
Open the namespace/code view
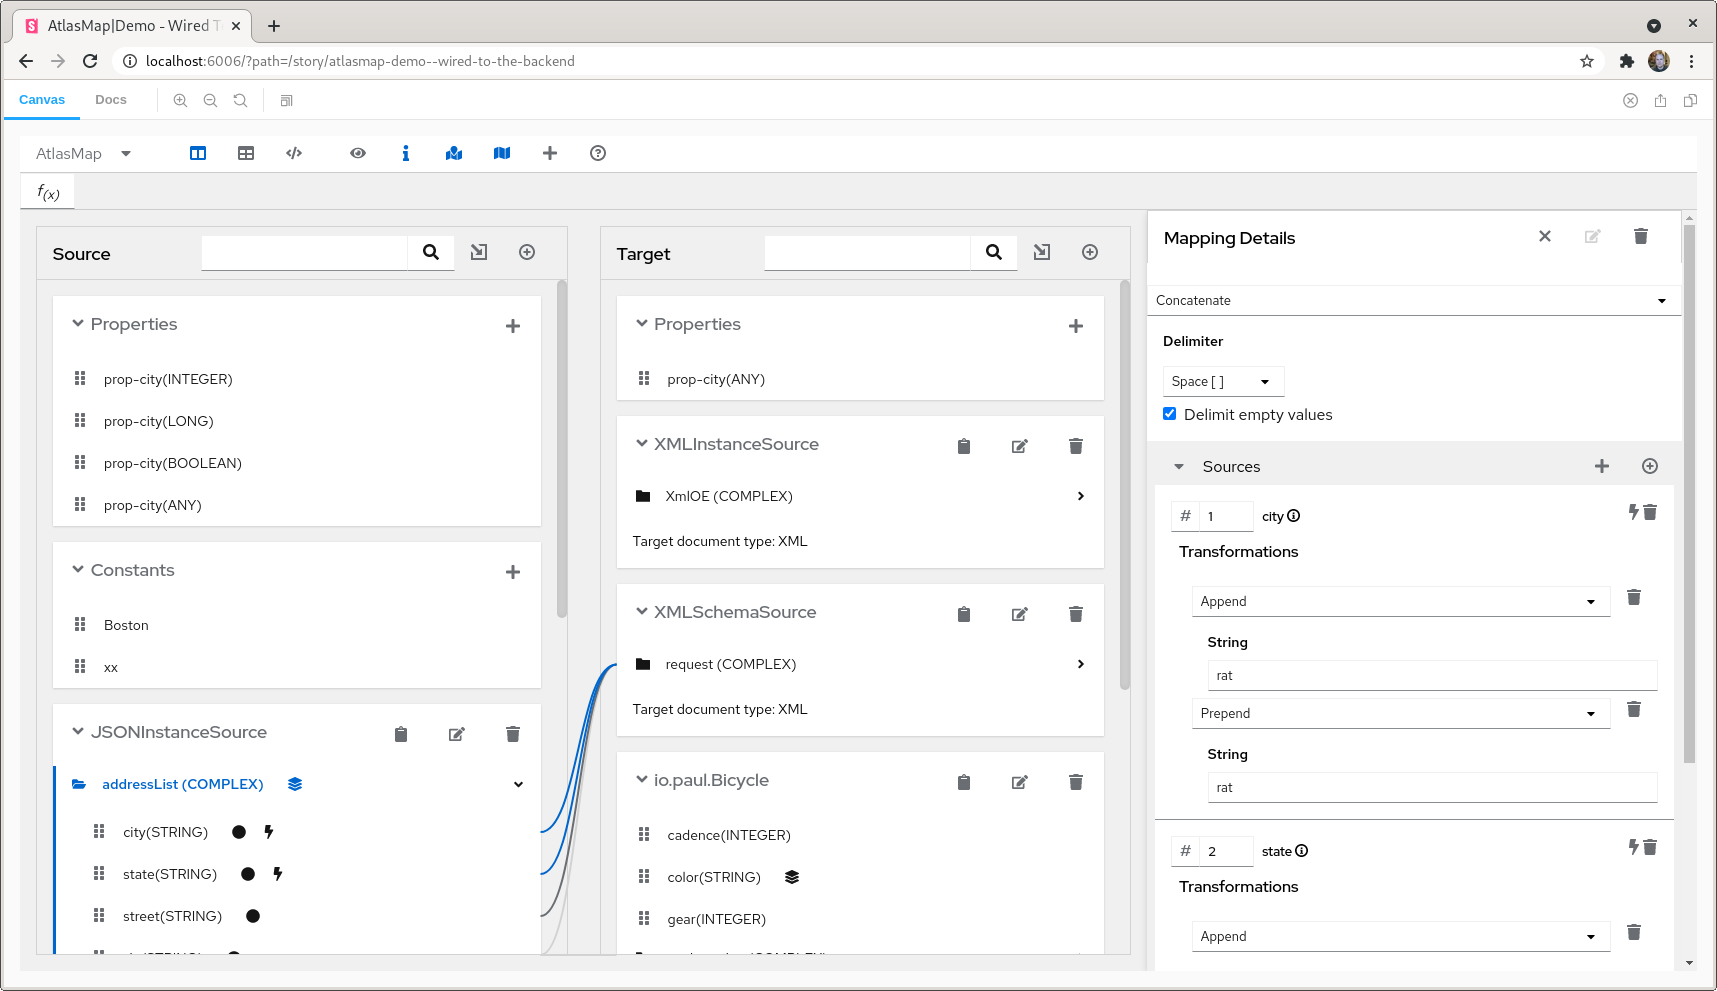tap(293, 153)
